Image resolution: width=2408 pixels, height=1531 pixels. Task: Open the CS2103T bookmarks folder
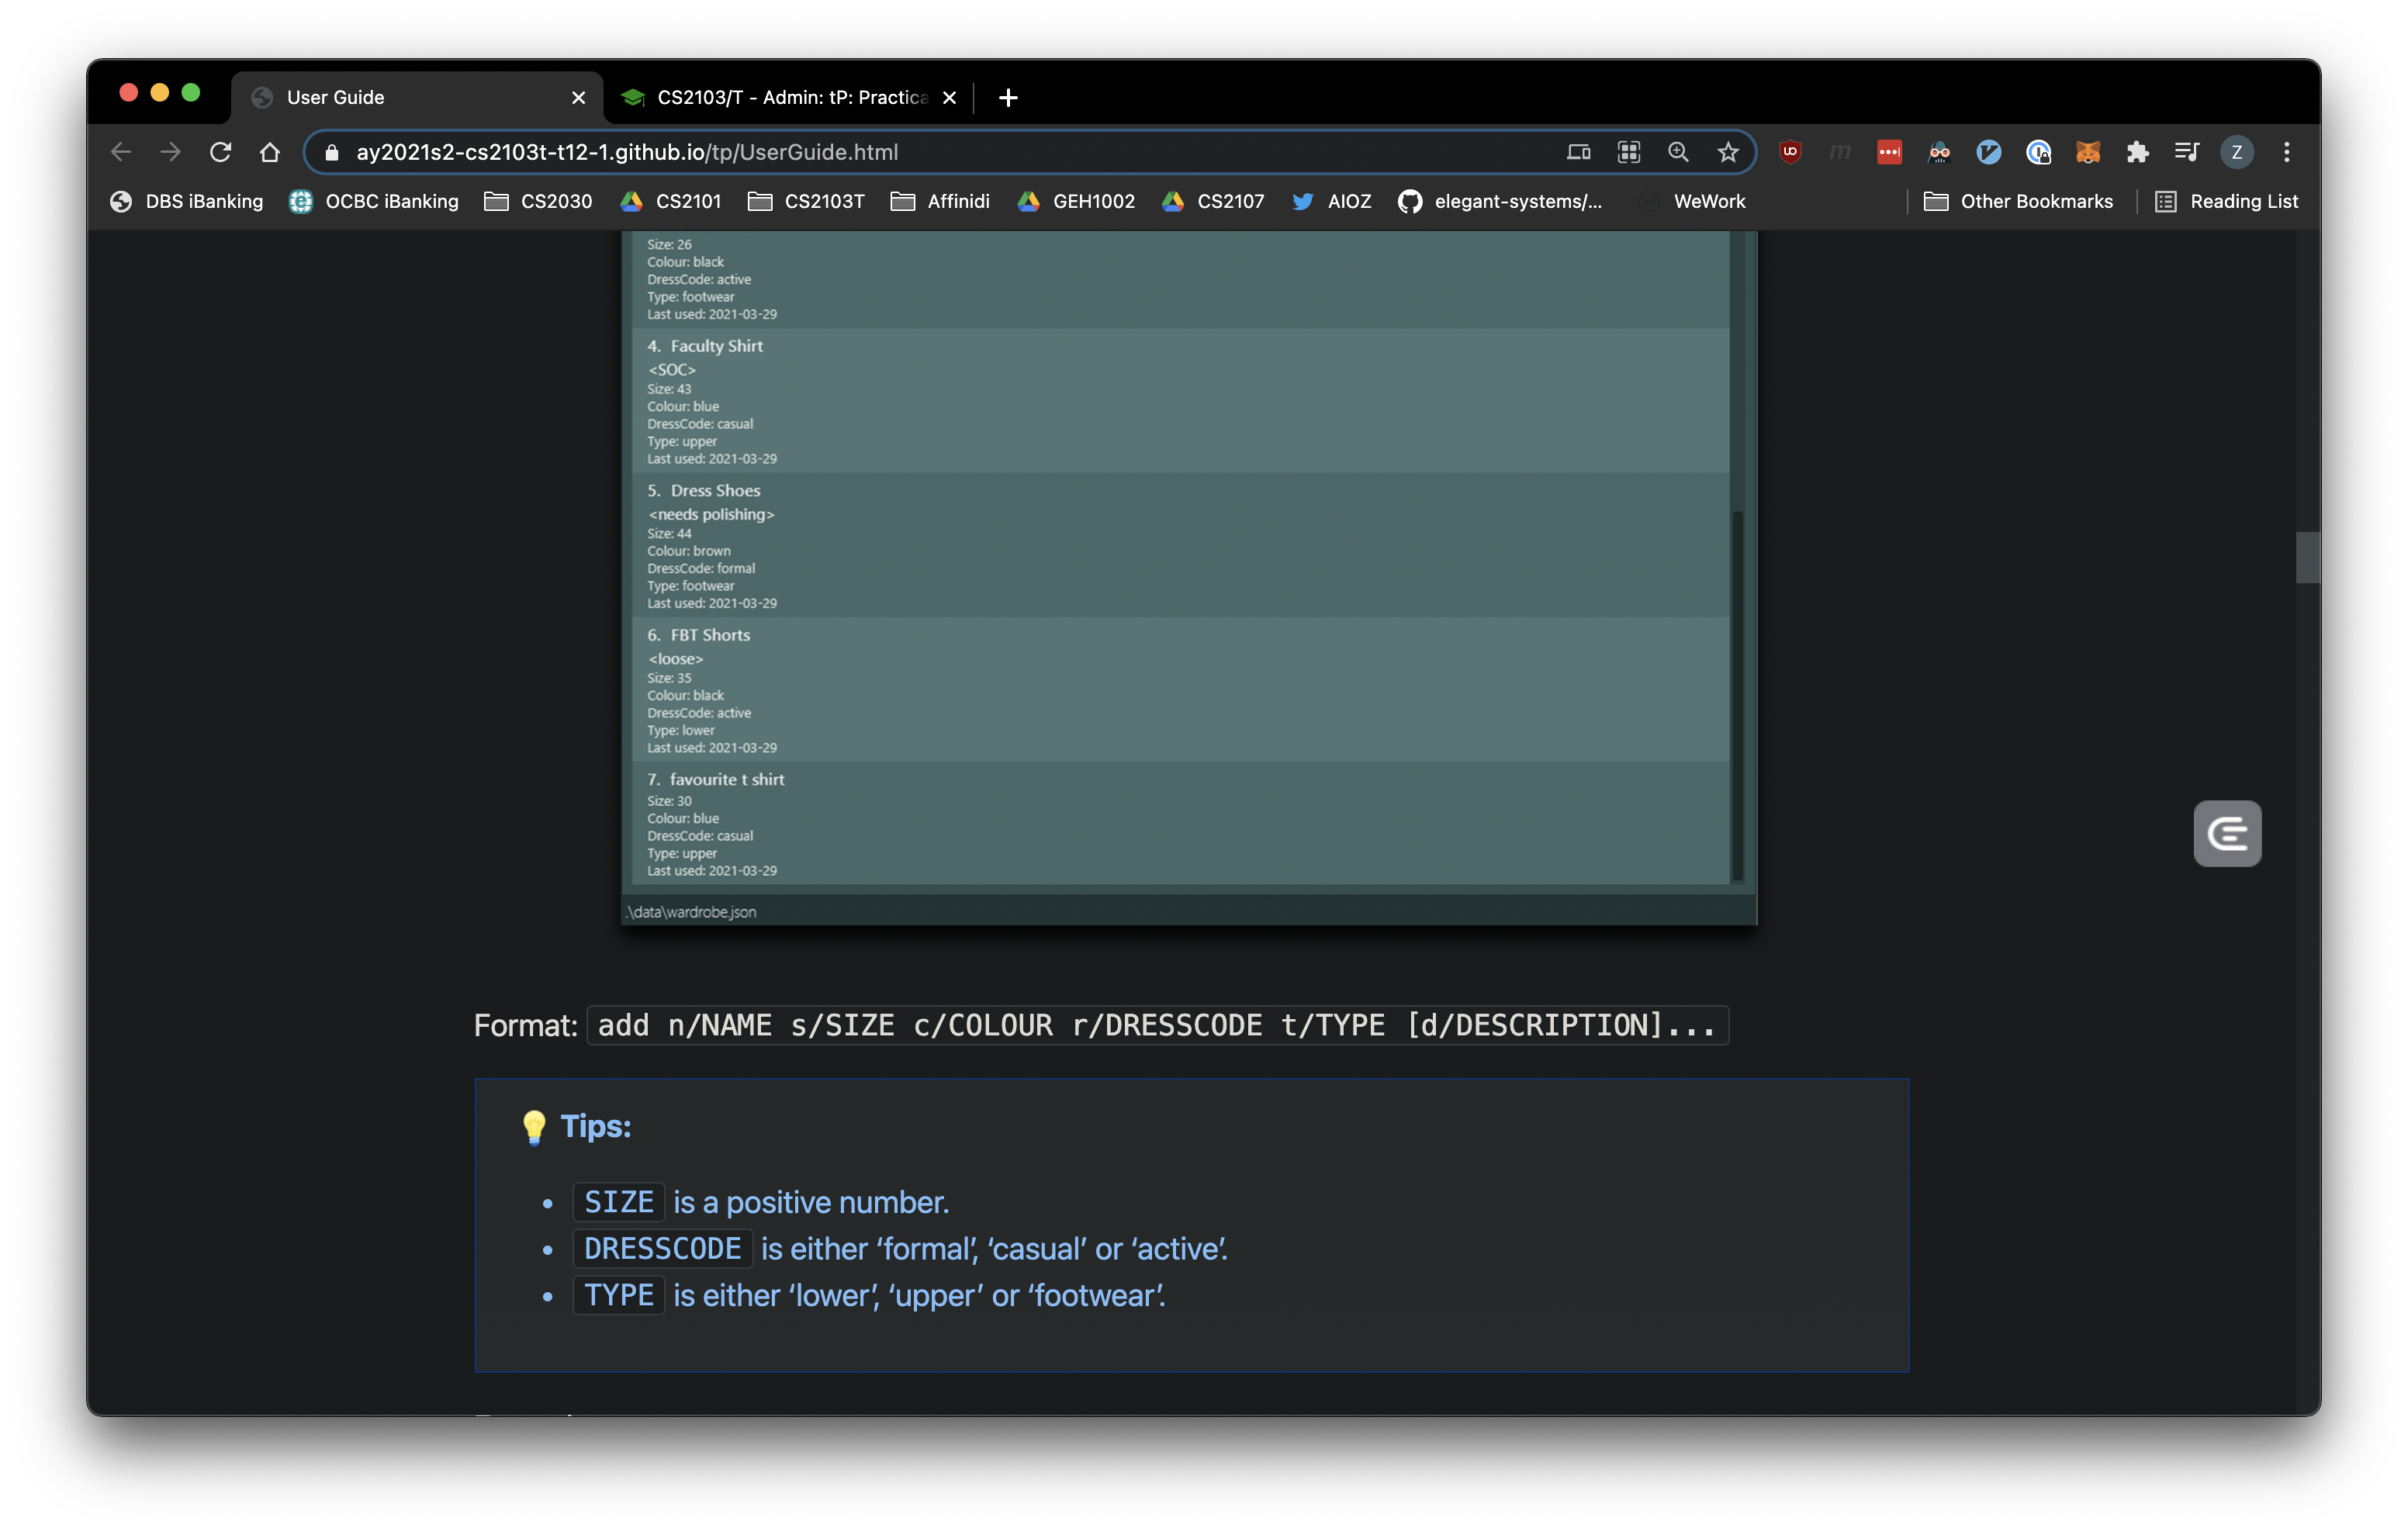click(806, 201)
